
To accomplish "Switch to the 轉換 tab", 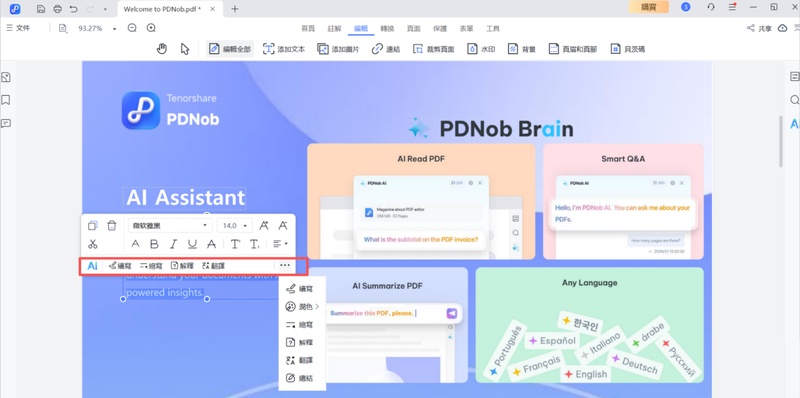I will tap(387, 29).
